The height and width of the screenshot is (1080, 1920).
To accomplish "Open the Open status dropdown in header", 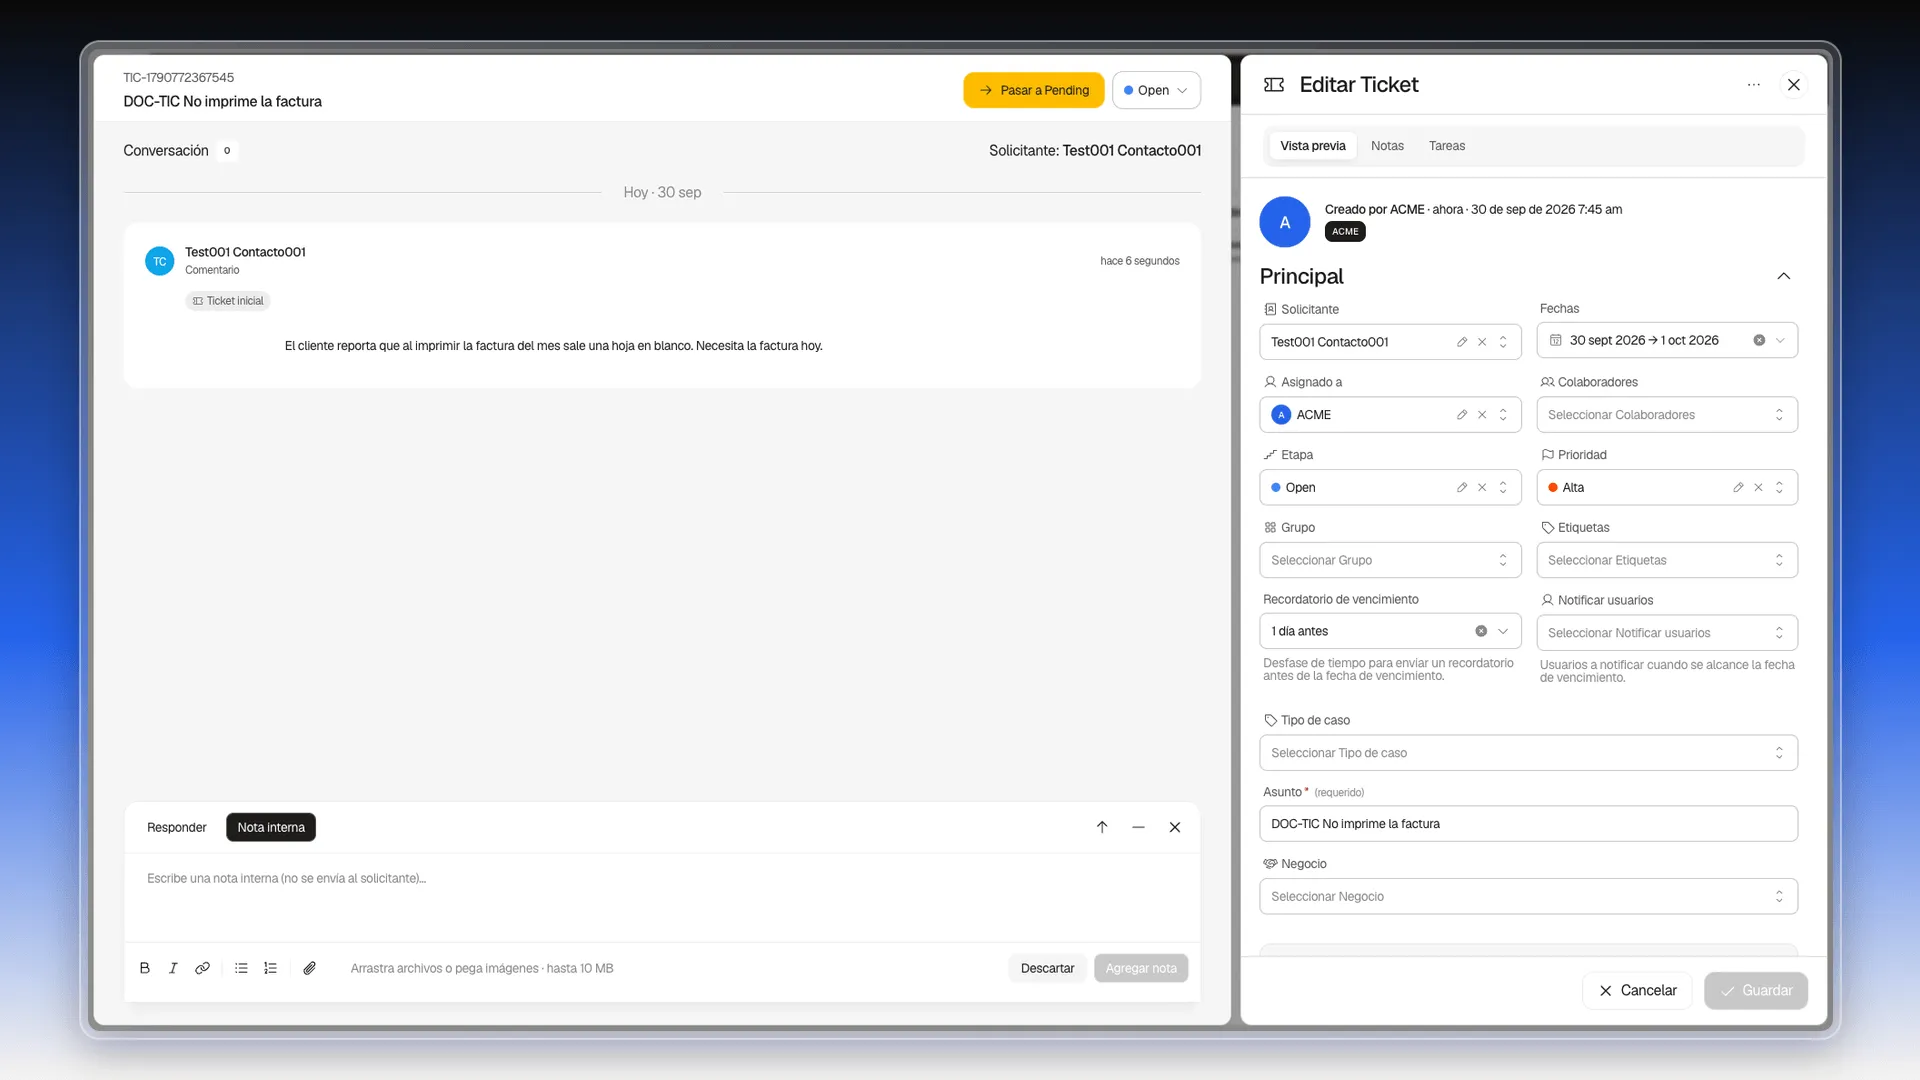I will click(1156, 90).
